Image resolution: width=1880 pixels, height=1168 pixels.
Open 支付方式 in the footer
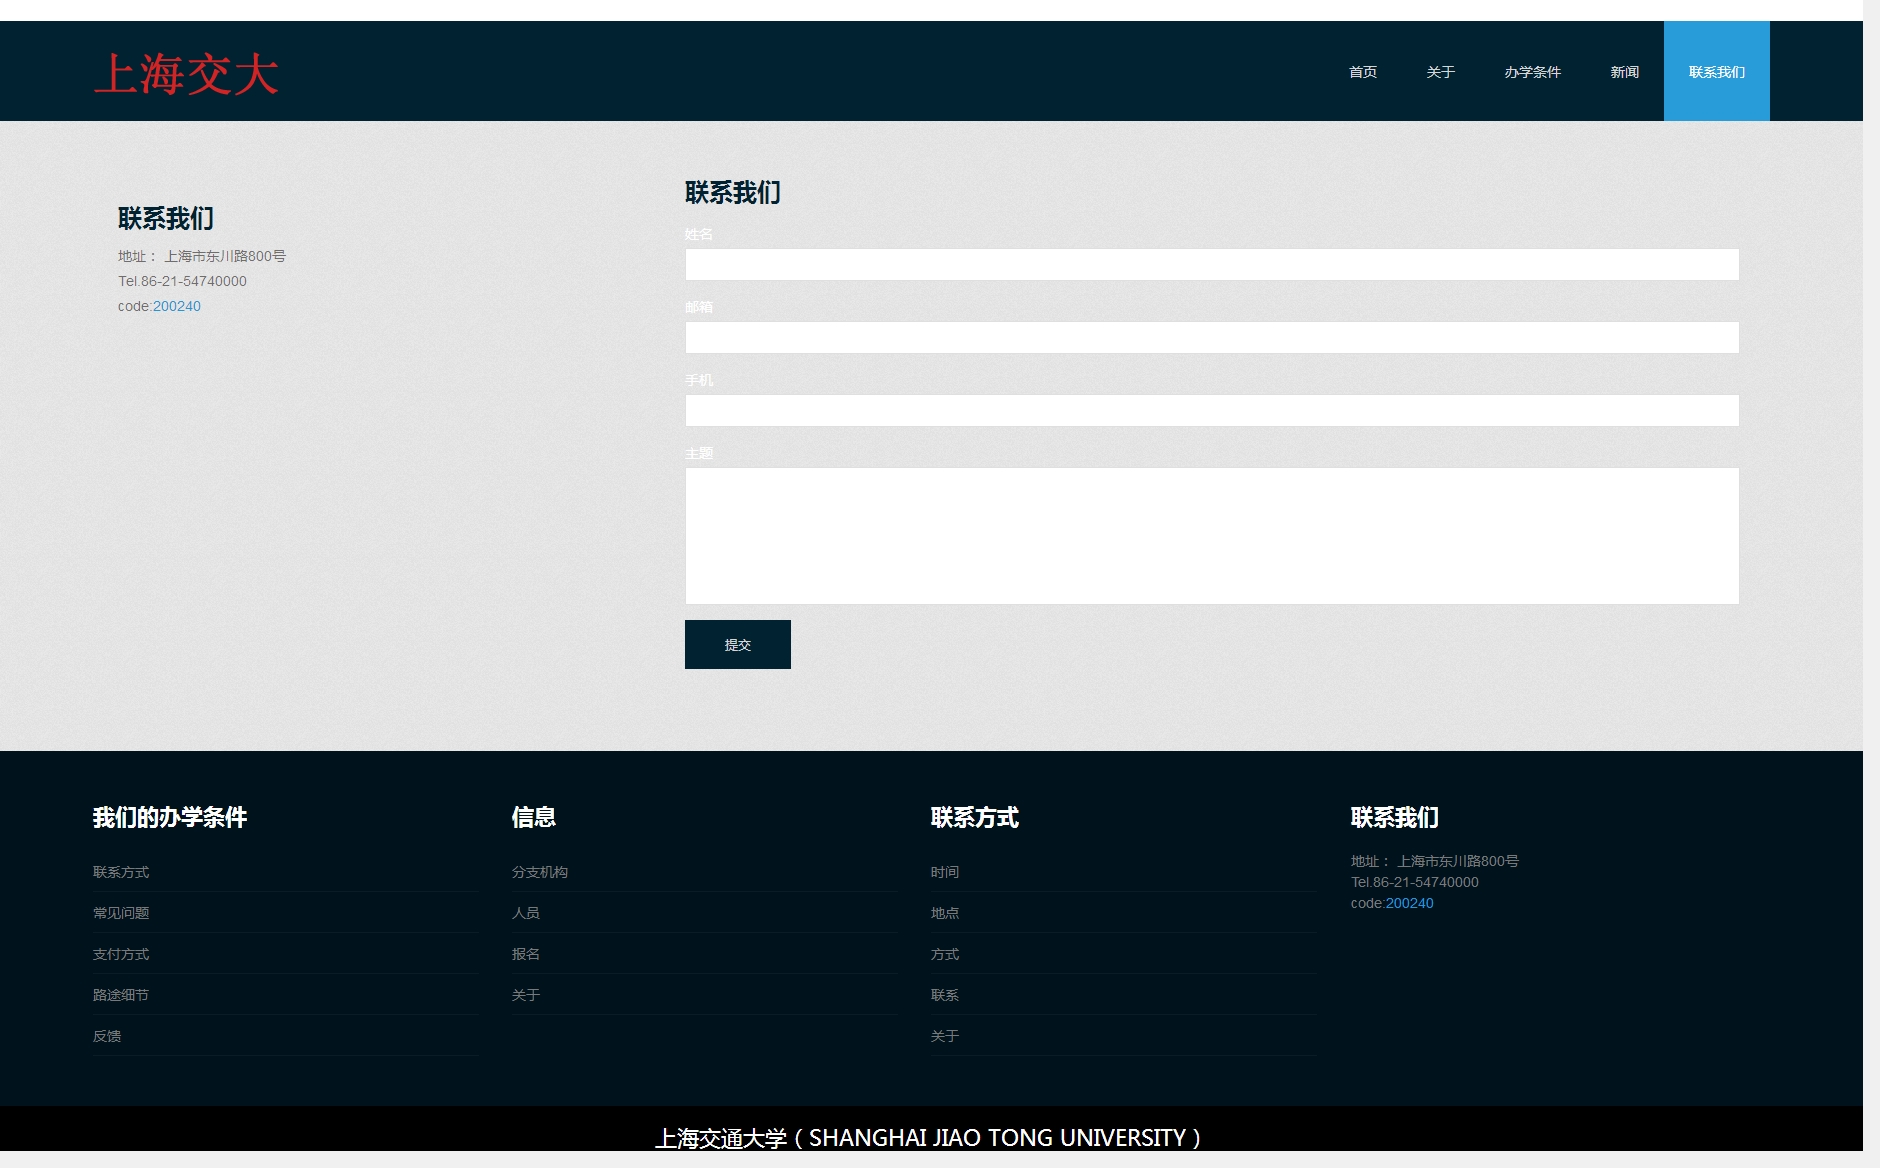point(121,954)
